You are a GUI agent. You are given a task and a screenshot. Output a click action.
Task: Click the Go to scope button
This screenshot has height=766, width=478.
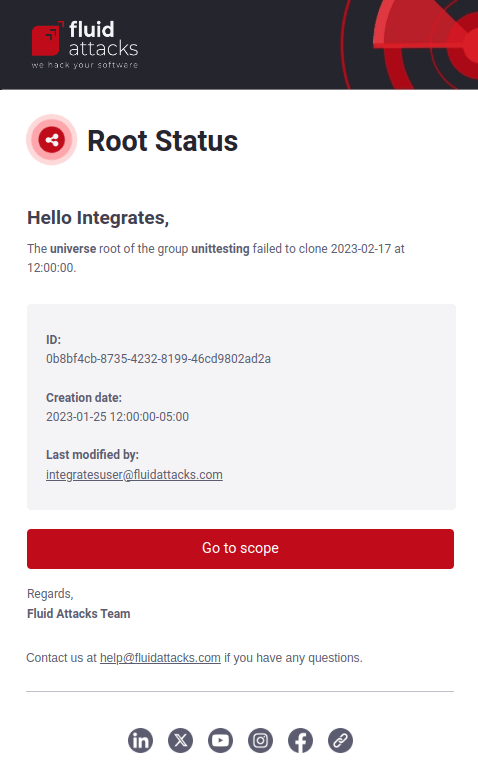pyautogui.click(x=240, y=549)
